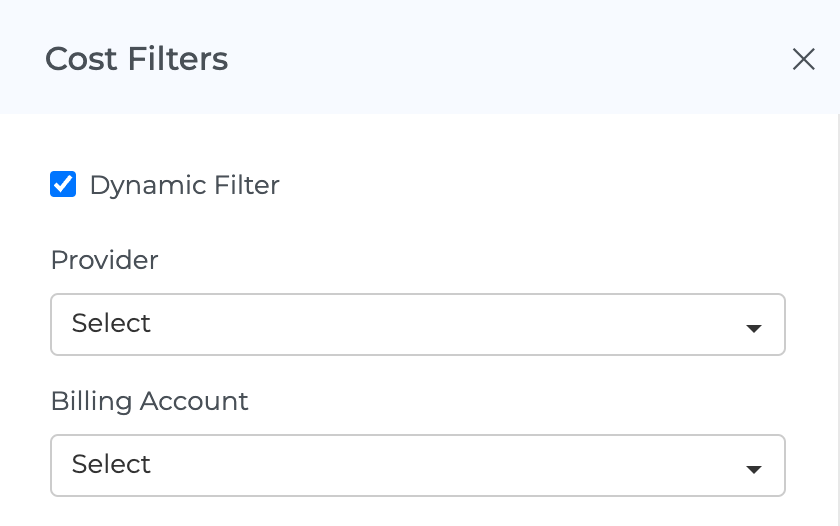Click the Dynamic Filter label text

tap(184, 185)
